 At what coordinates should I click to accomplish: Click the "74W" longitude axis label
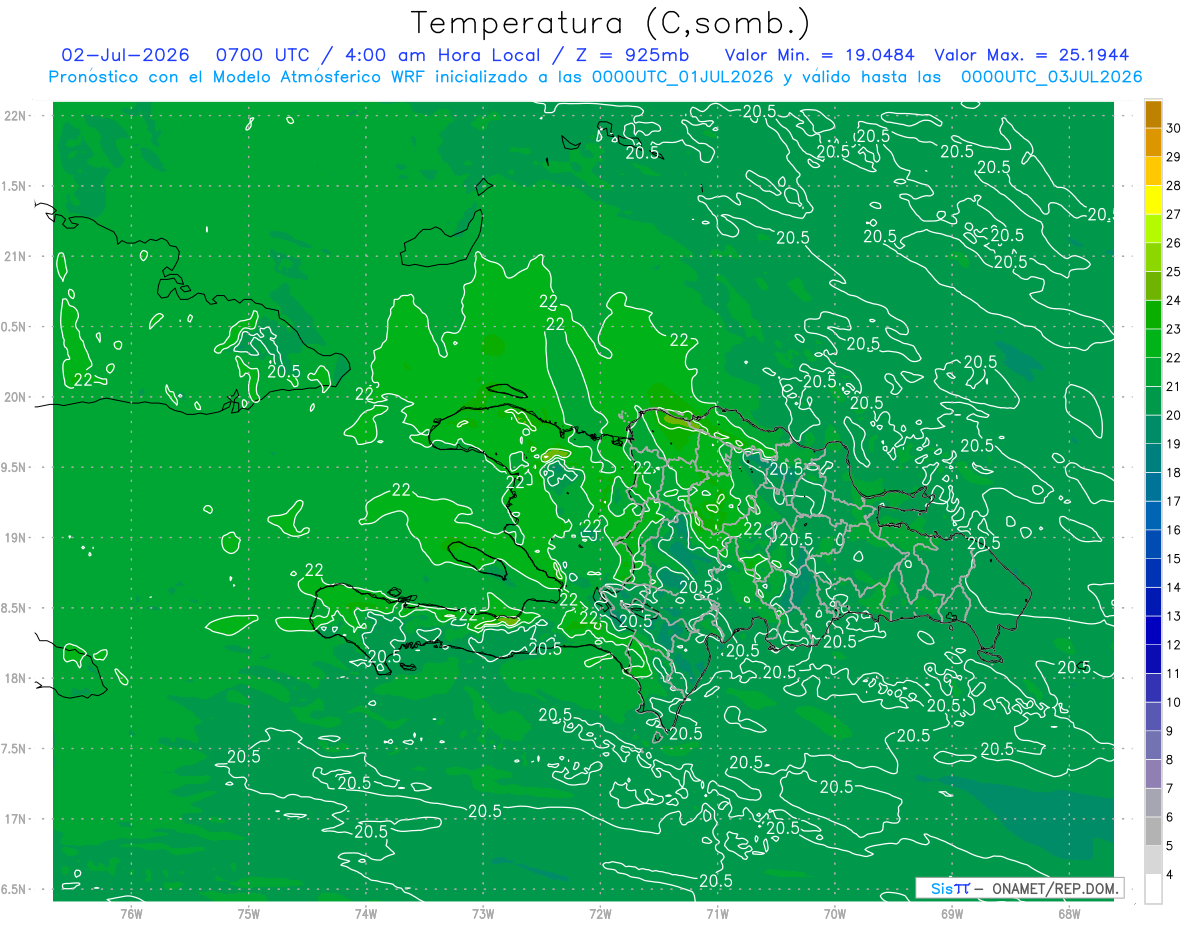point(366,913)
